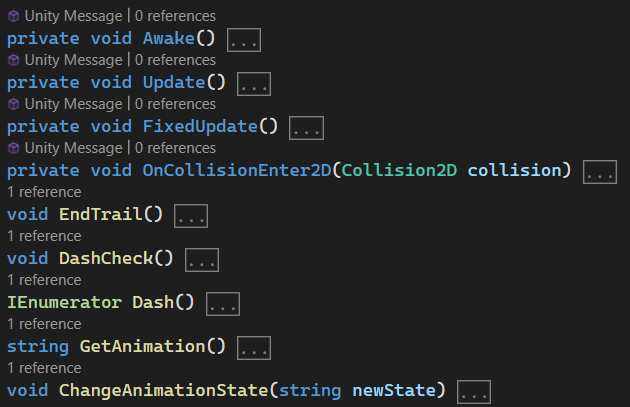Click the Unity Message icon above Update

[14, 60]
